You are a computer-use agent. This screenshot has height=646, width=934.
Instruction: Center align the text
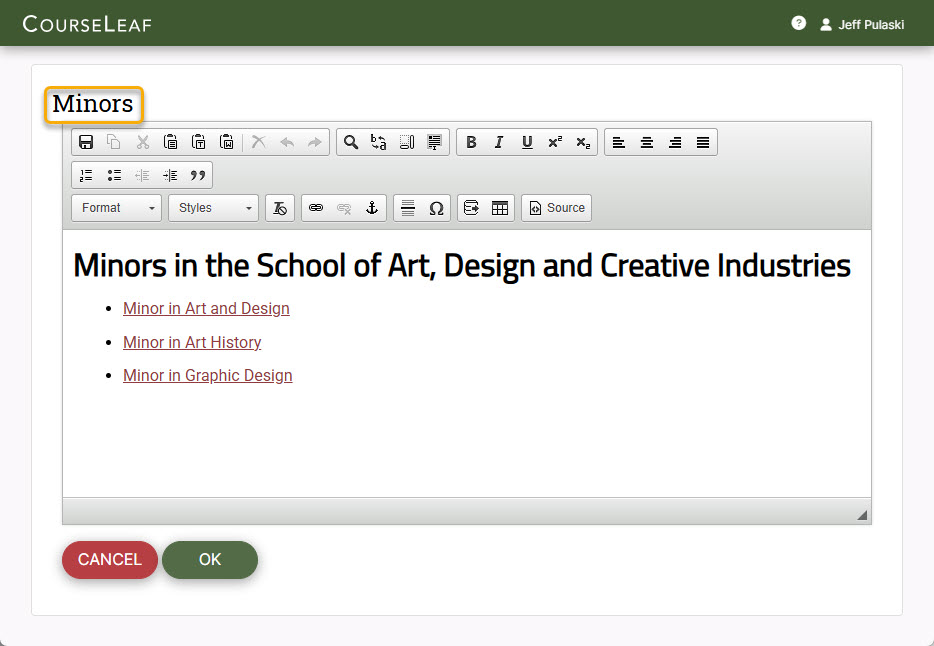[647, 142]
